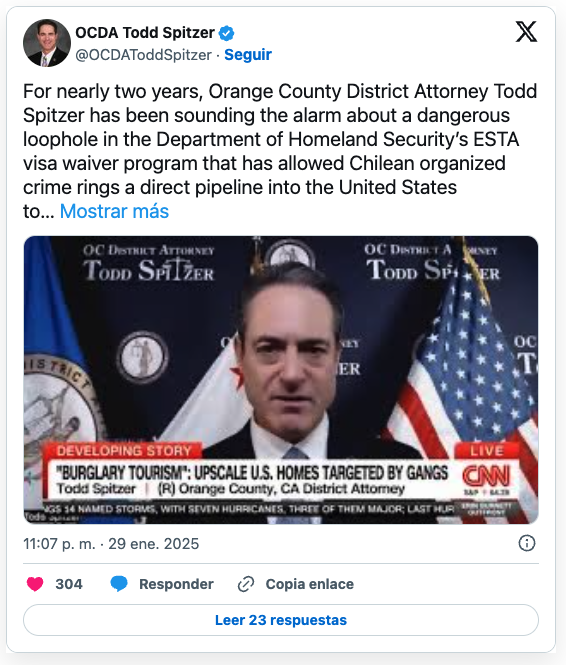Click the OCDA Todd Spitzer display name
Image resolution: width=566 pixels, height=665 pixels.
[145, 33]
